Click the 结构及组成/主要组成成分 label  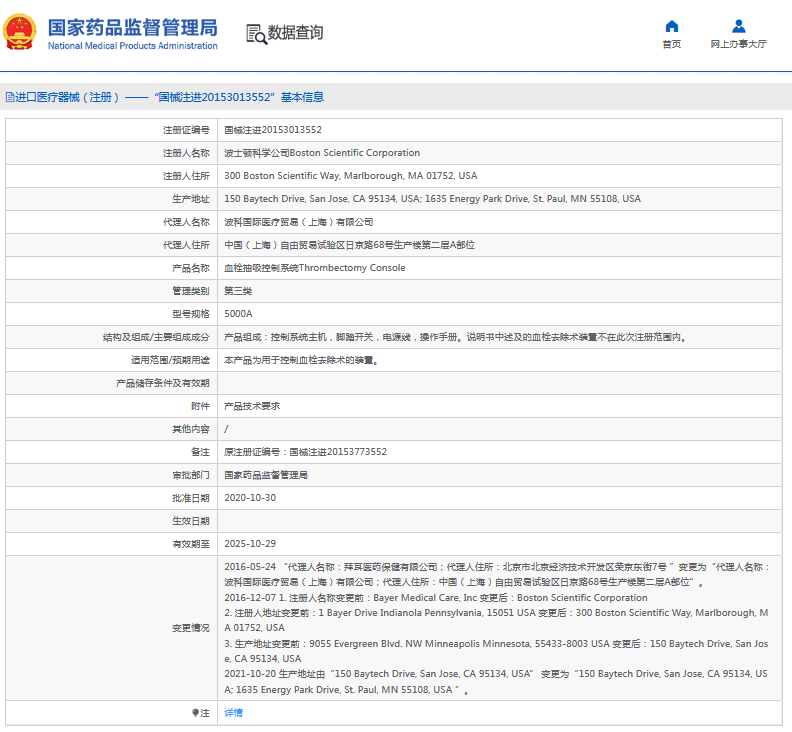(156, 337)
